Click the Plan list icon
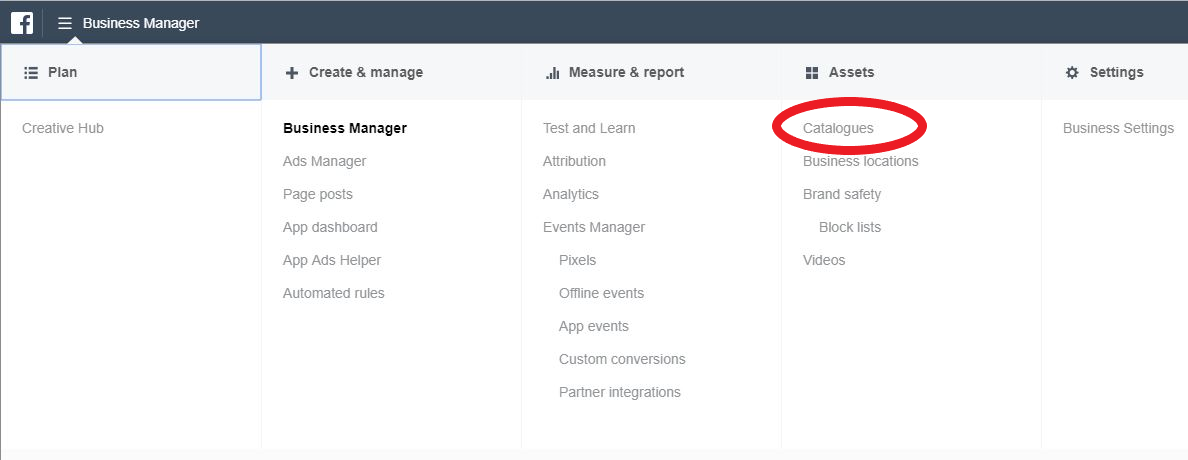 point(31,73)
